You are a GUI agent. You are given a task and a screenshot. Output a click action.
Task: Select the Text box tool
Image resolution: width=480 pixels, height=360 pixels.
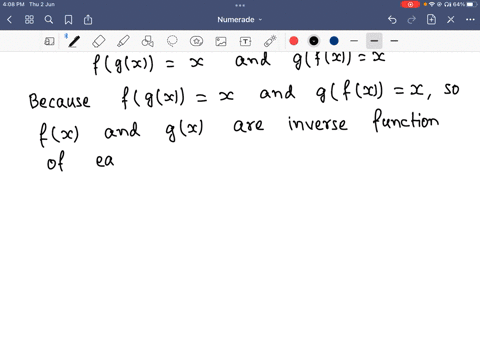(245, 41)
